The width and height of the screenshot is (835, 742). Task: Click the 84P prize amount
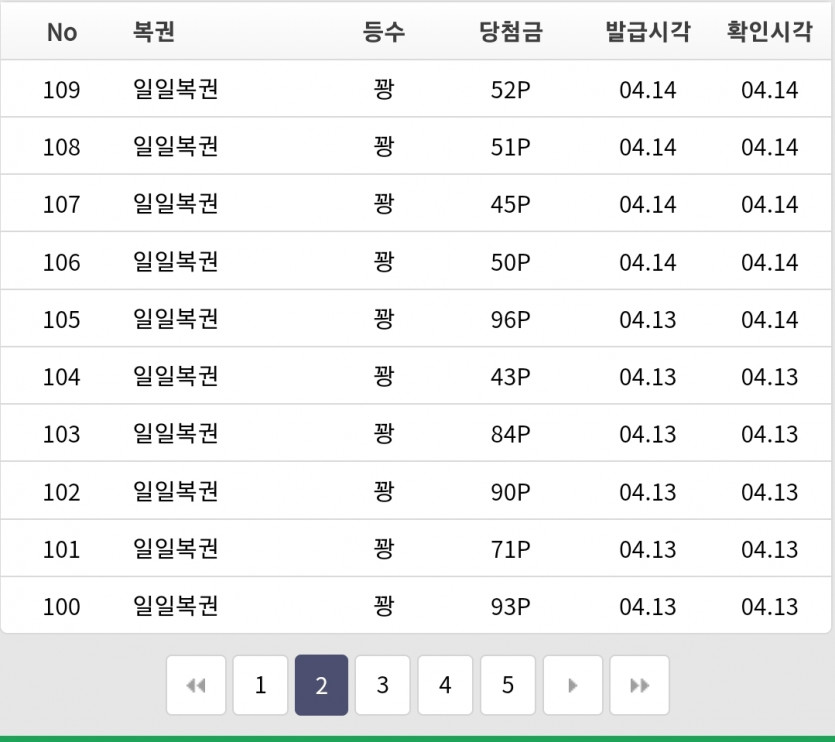click(511, 434)
